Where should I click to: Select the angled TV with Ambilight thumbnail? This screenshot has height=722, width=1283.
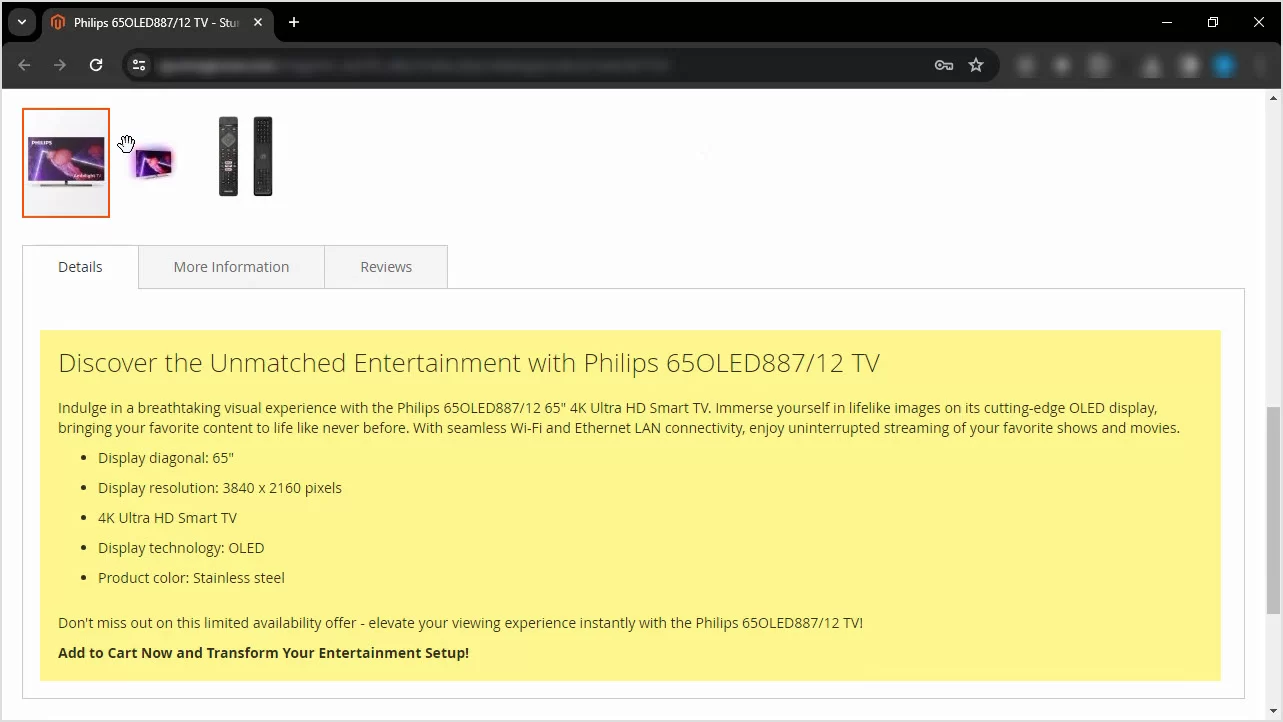(x=153, y=161)
